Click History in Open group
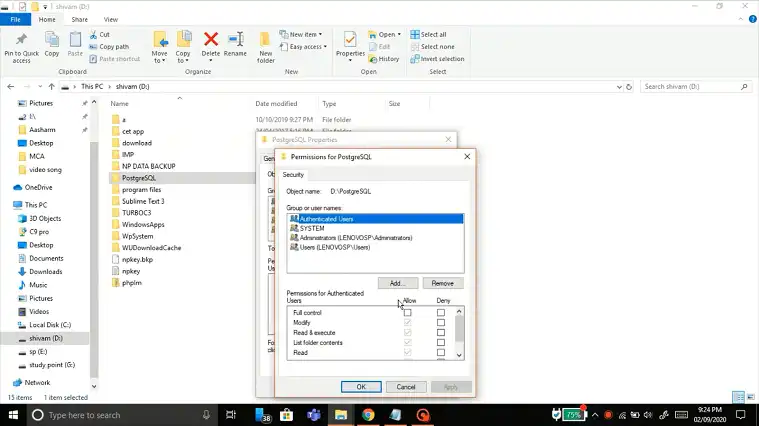The width and height of the screenshot is (759, 426). [x=384, y=59]
